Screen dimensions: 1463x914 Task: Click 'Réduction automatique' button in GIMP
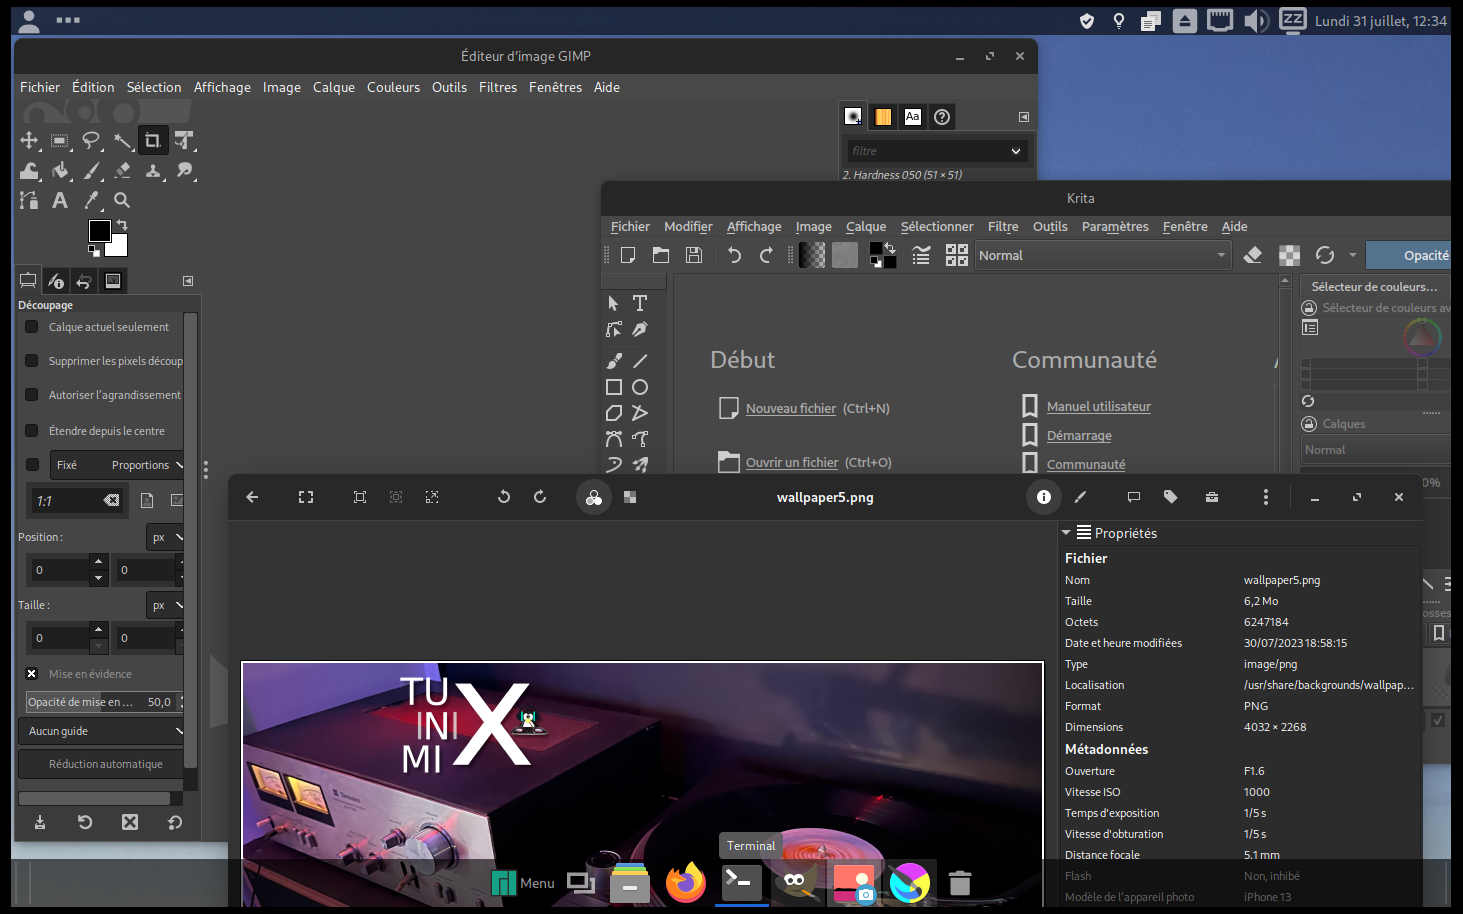(101, 764)
